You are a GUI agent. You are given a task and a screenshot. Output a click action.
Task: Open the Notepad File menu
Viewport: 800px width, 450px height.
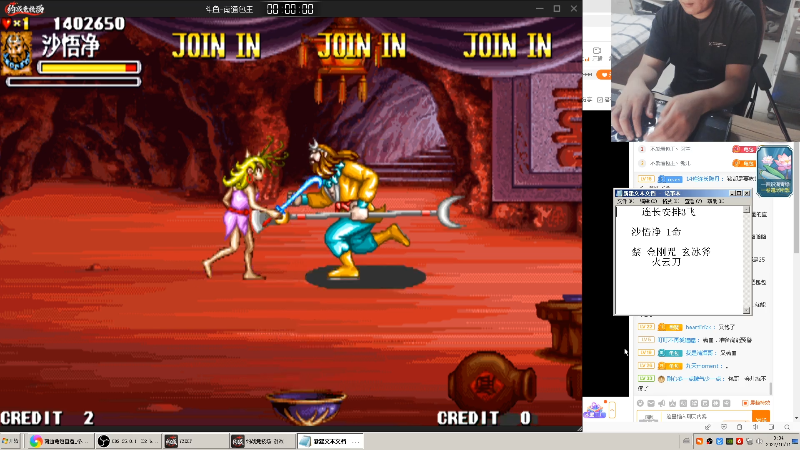pyautogui.click(x=624, y=202)
